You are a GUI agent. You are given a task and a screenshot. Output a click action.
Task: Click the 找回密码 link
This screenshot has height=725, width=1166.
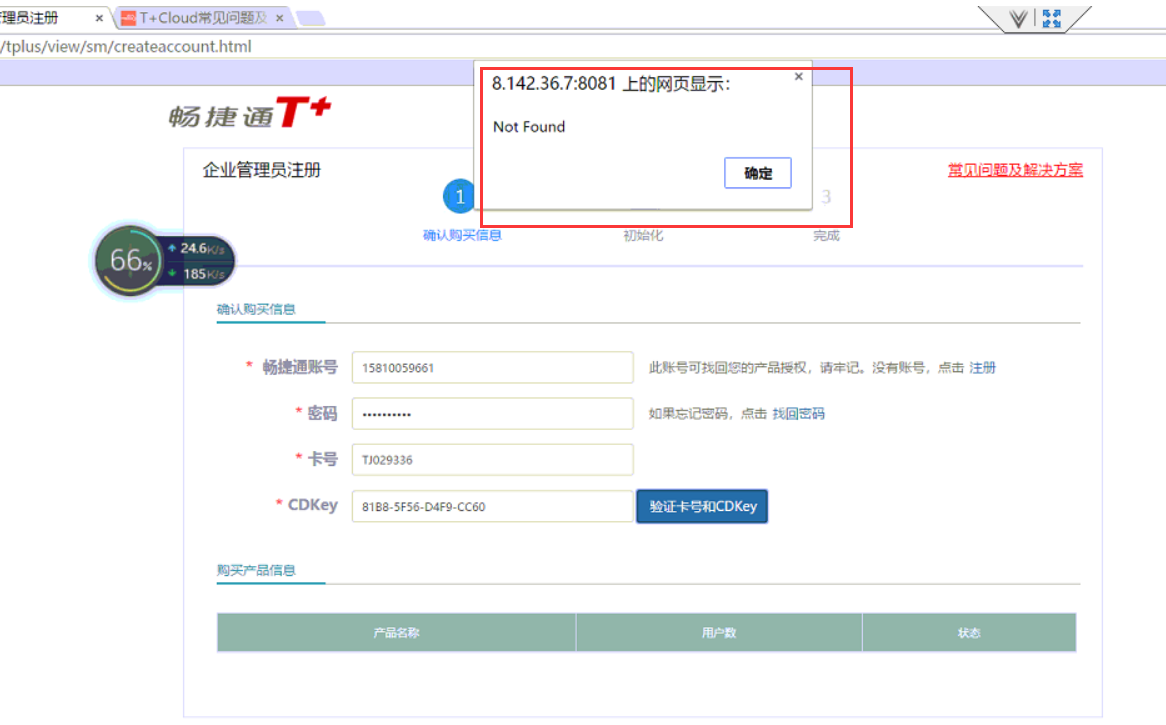798,413
